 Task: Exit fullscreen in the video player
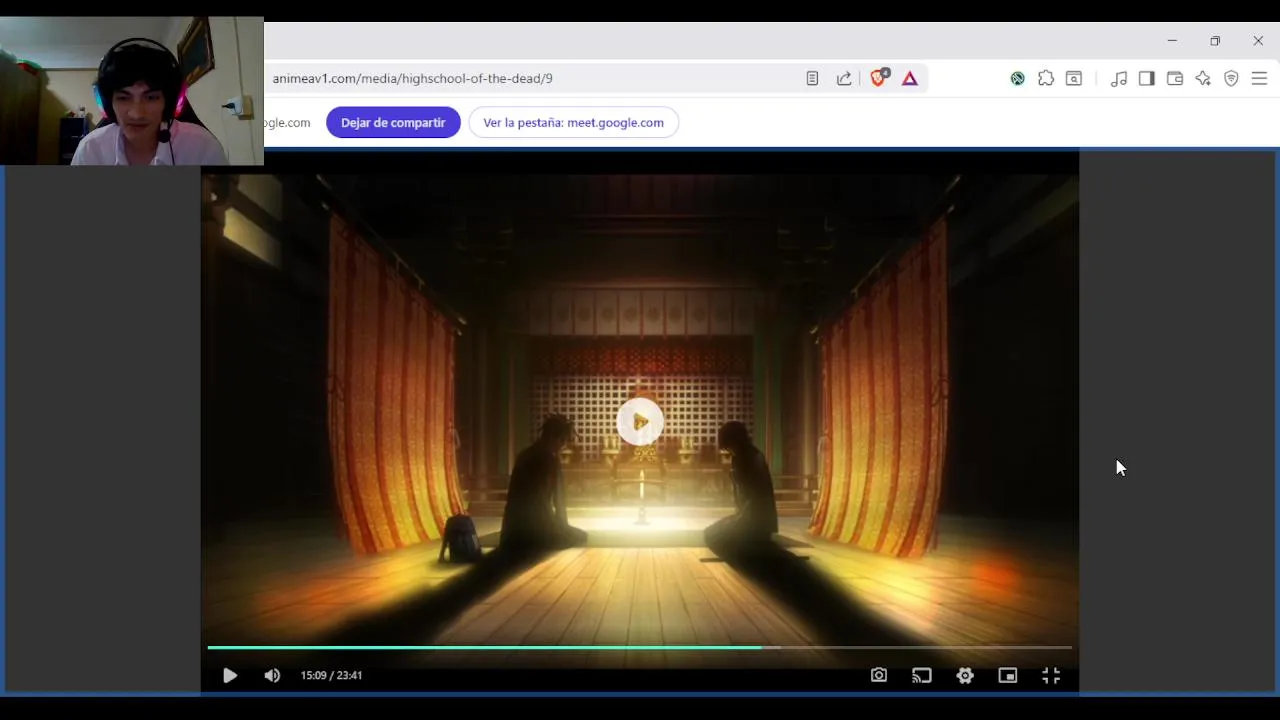pos(1051,676)
